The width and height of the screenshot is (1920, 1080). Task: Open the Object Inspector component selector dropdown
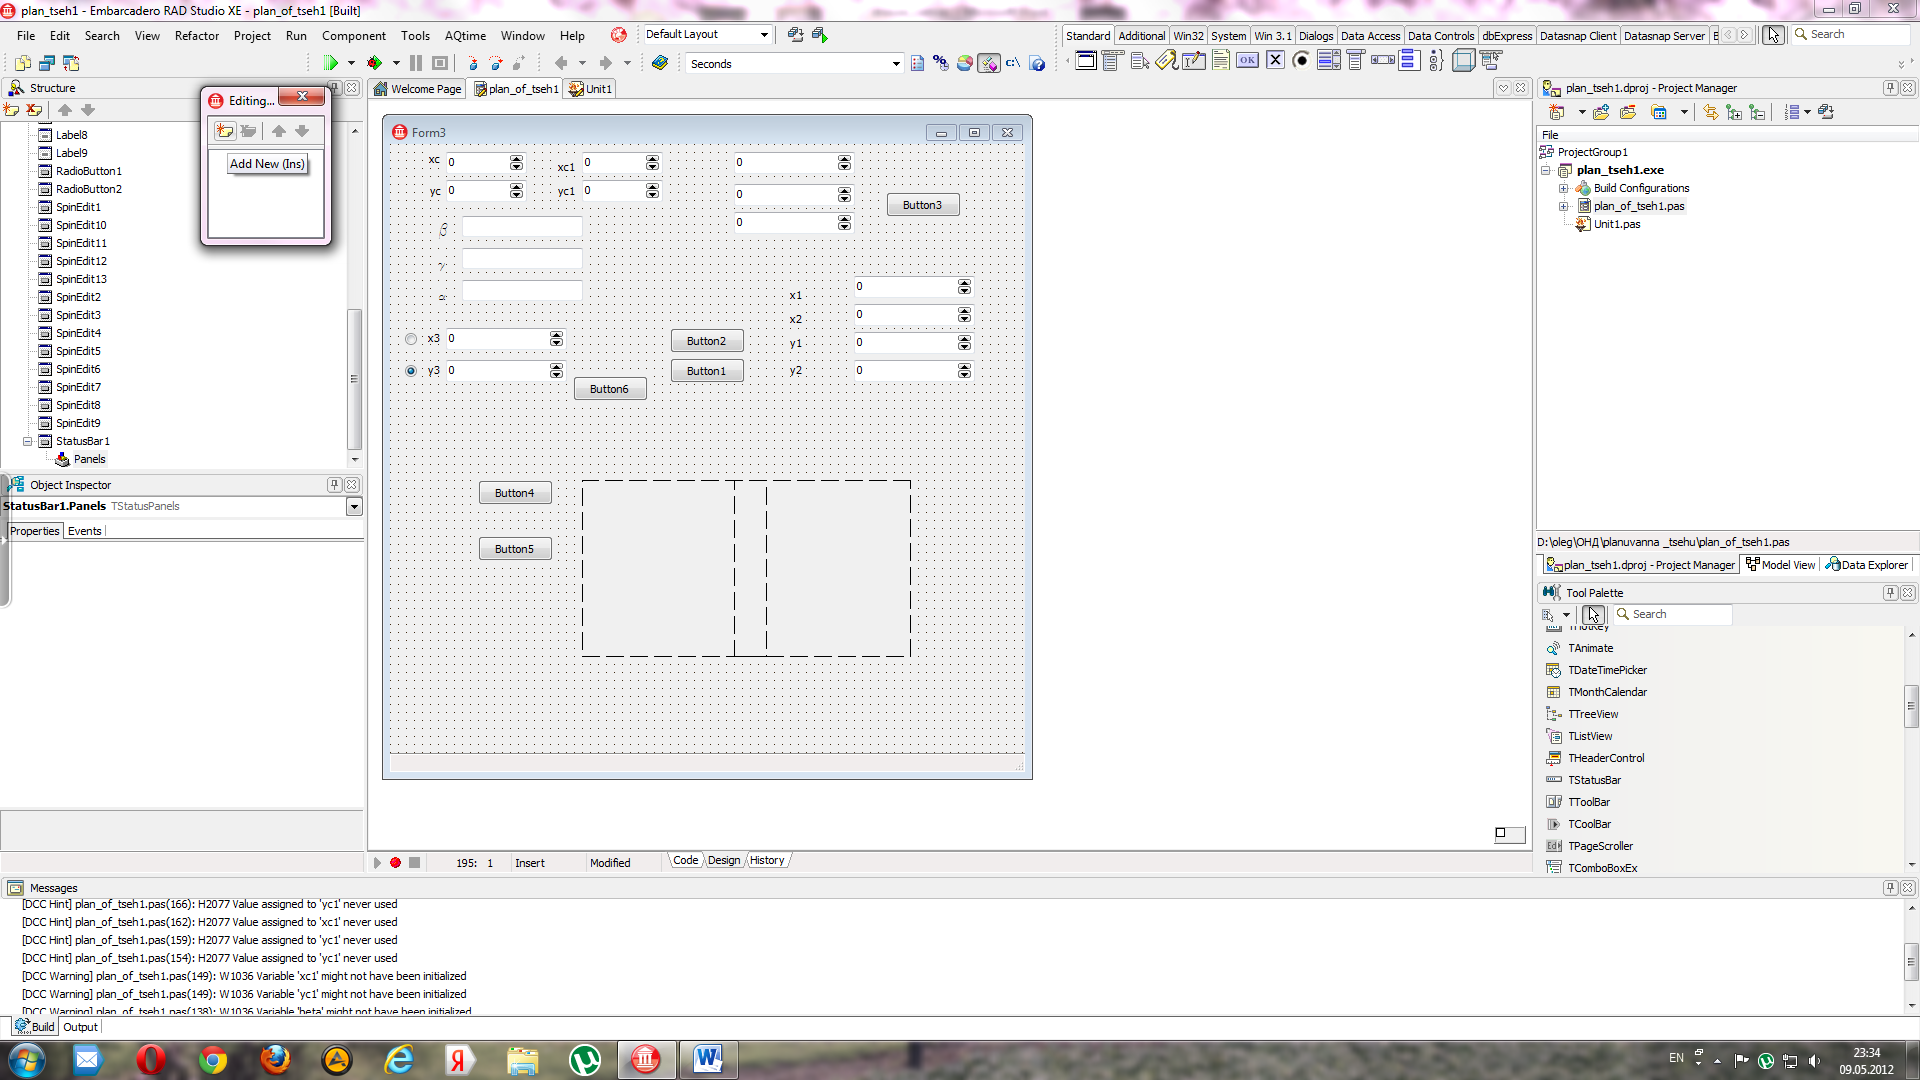coord(354,507)
